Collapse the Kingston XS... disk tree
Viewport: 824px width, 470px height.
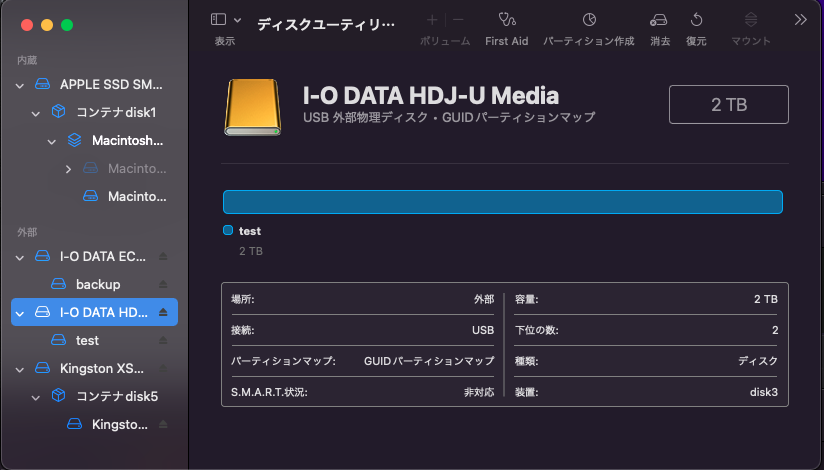20,370
